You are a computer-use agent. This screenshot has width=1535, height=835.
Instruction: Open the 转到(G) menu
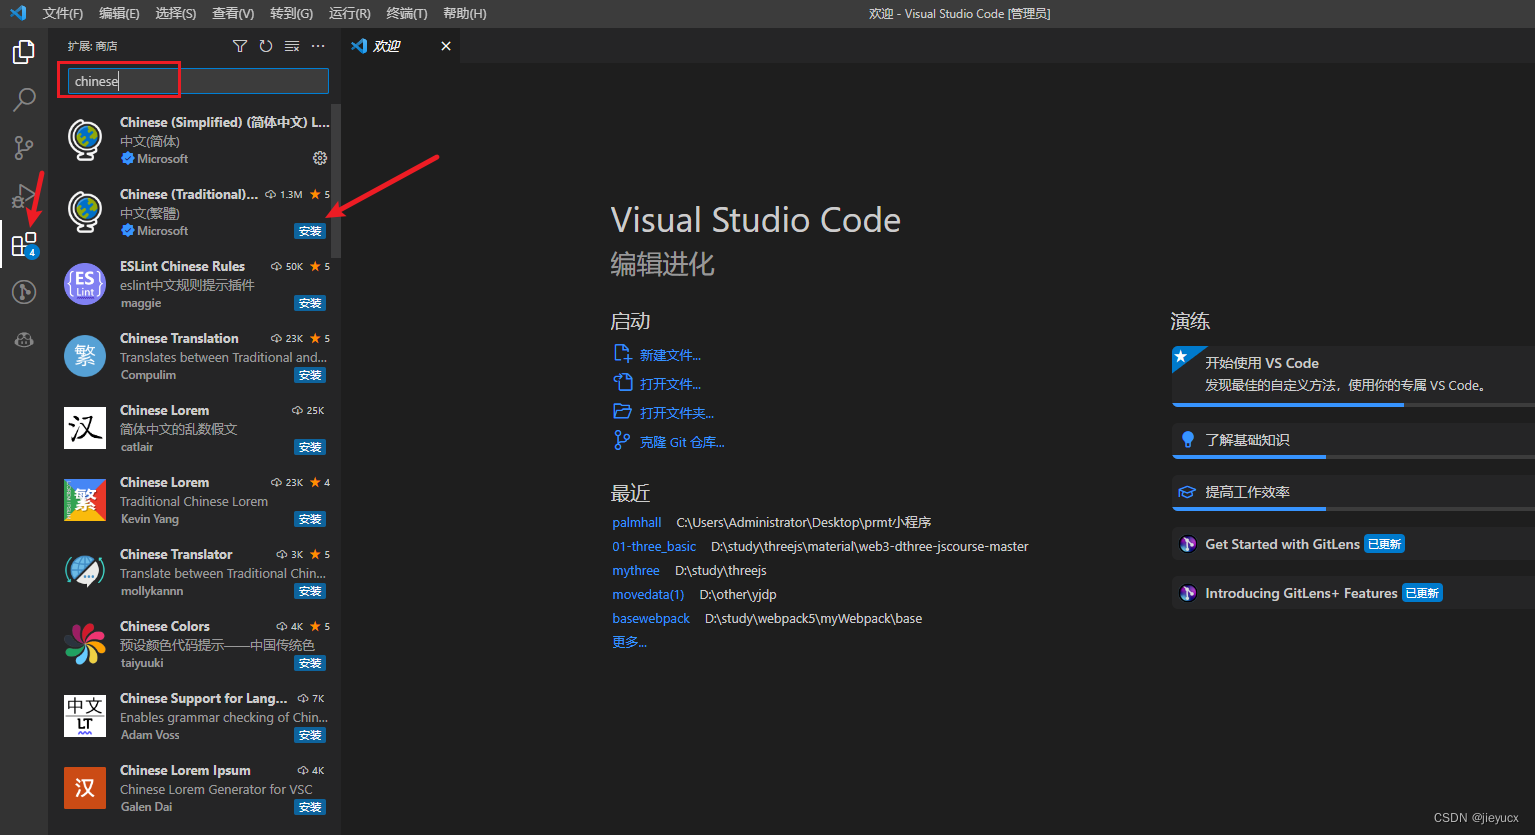pos(291,13)
